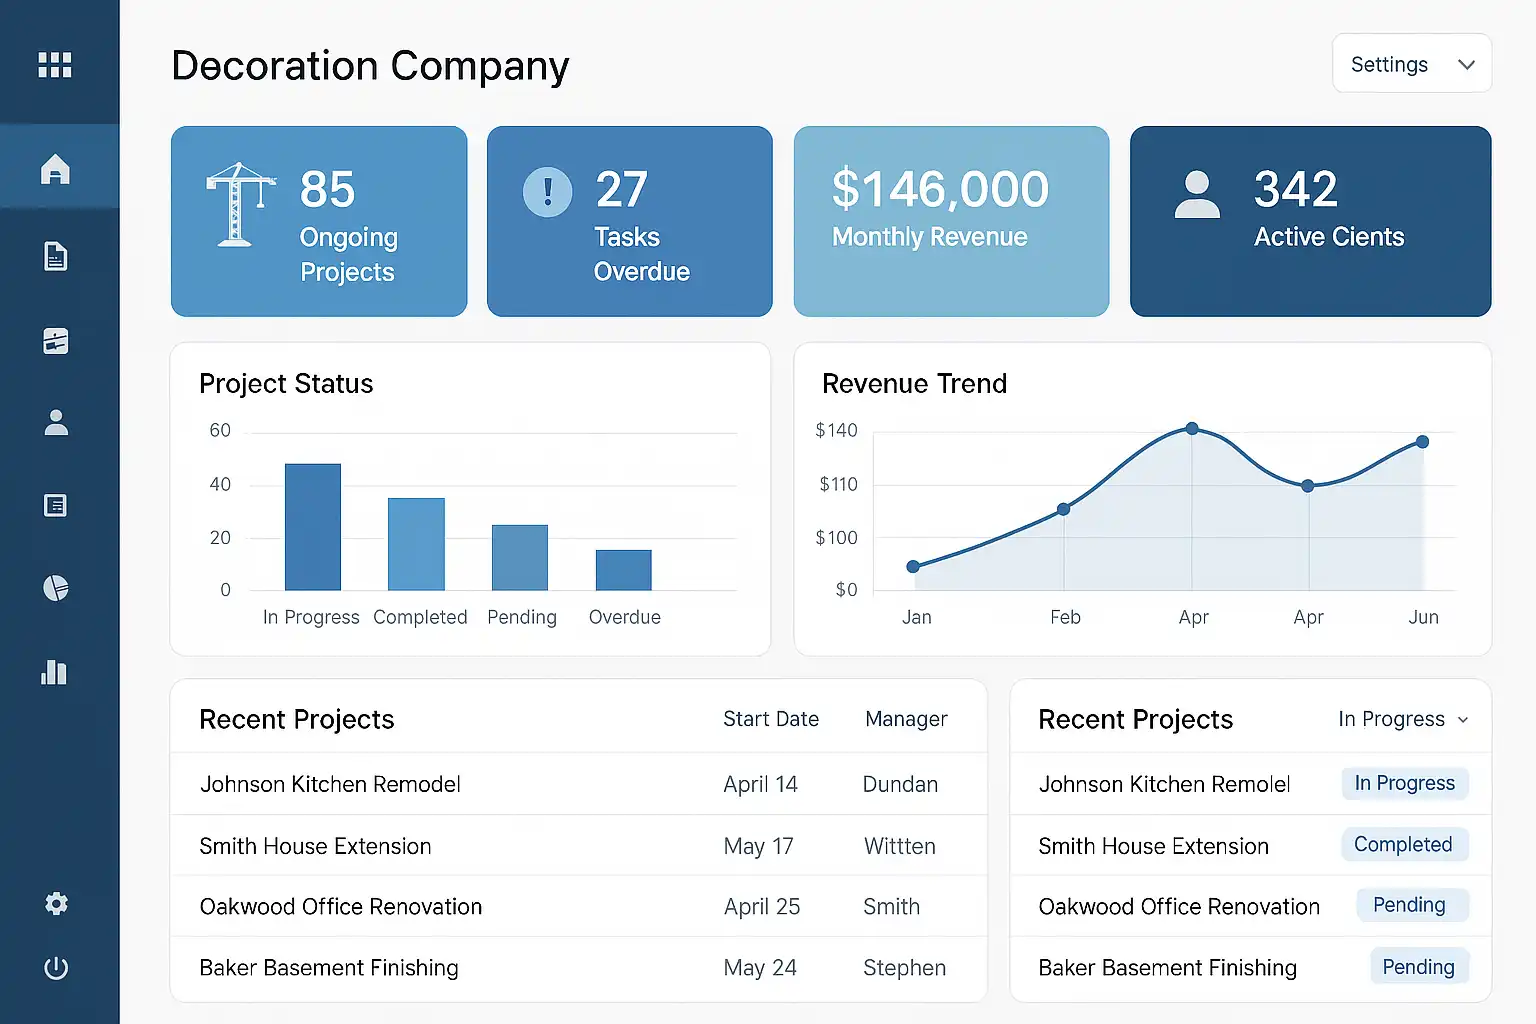This screenshot has height=1024, width=1536.
Task: Open the bar chart analytics icon
Action: click(x=55, y=672)
